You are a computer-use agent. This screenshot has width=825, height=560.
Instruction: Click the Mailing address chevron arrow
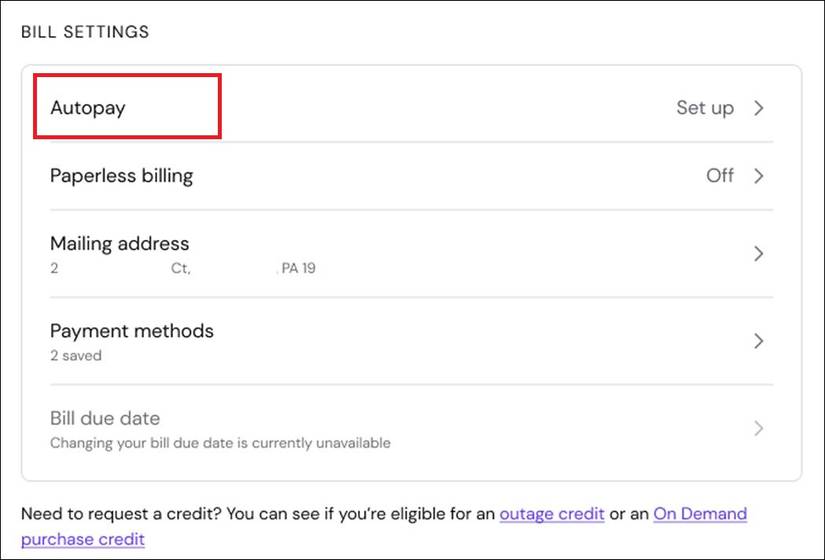pyautogui.click(x=758, y=254)
